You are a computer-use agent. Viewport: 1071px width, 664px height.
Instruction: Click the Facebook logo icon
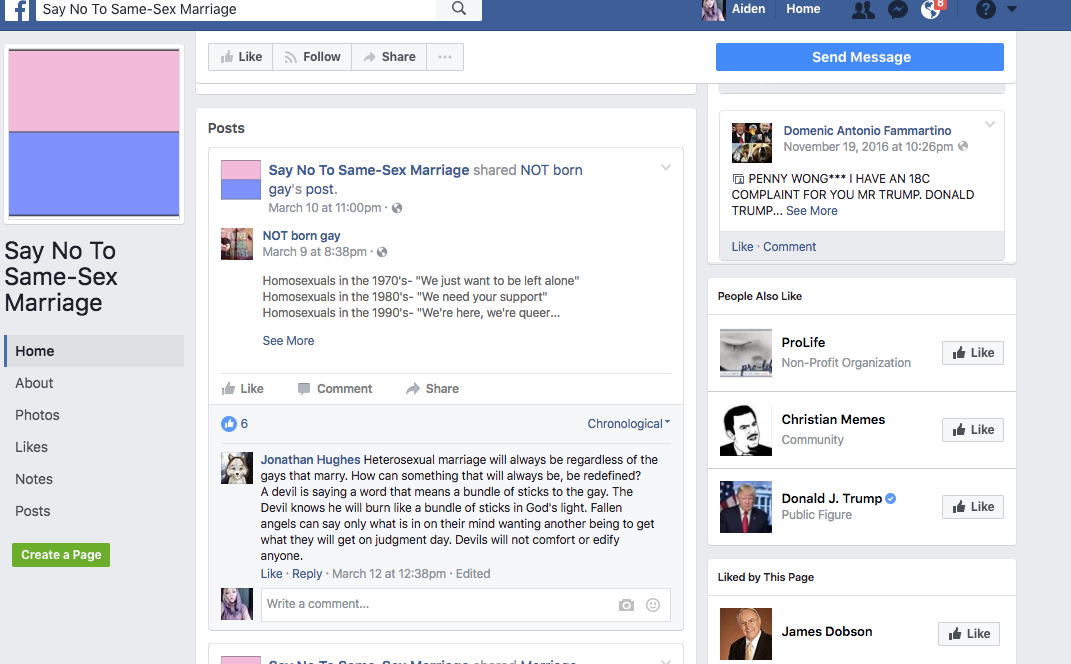coord(16,10)
